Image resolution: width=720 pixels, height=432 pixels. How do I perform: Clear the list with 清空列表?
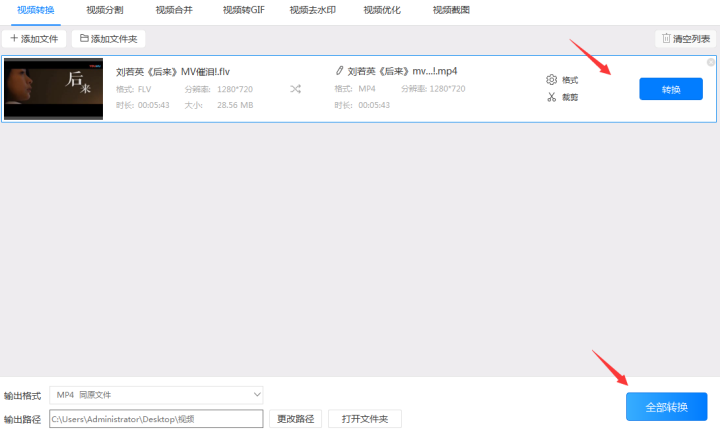[x=686, y=39]
